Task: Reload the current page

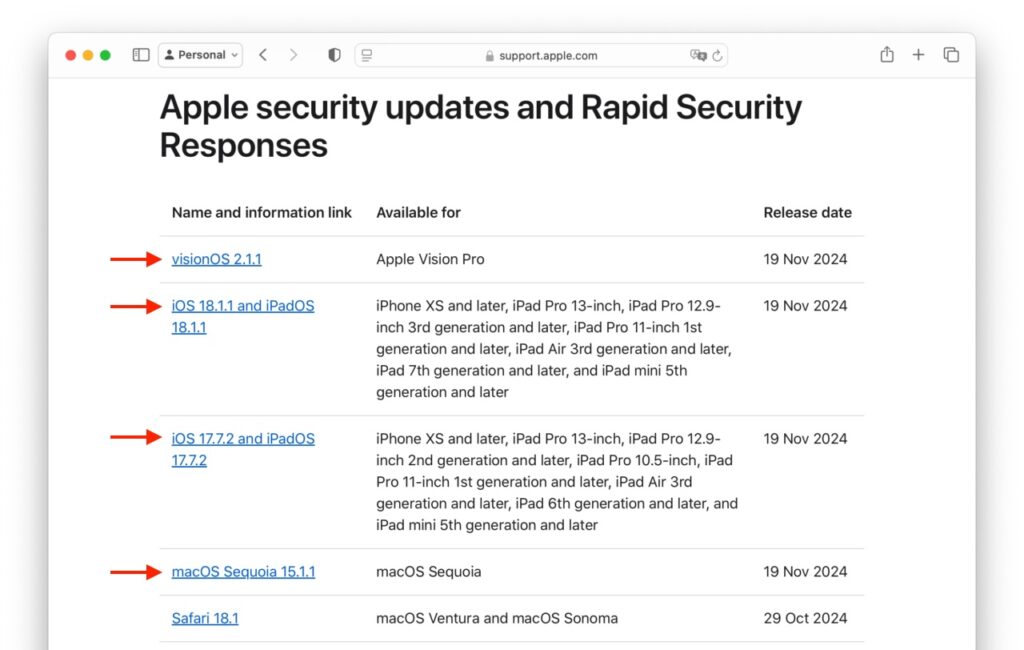Action: tap(717, 55)
